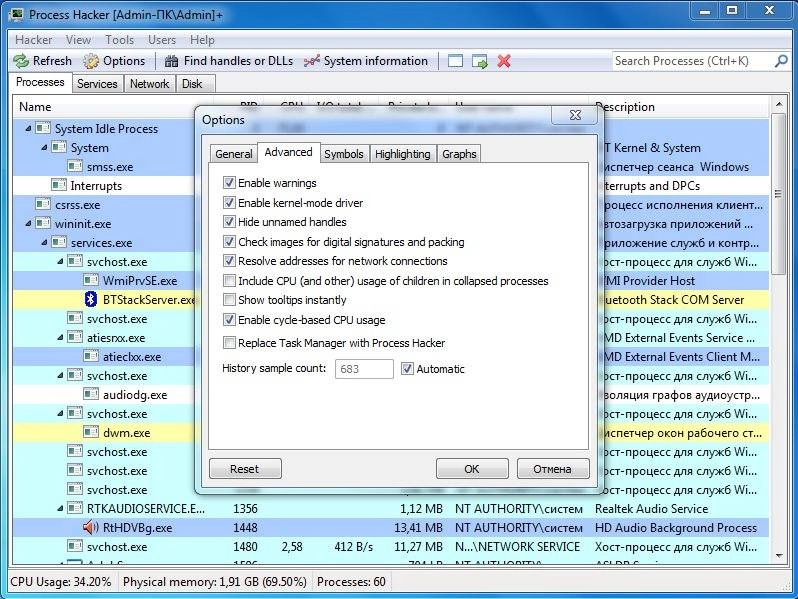798x599 pixels.
Task: Click the icon next to atieclxx.exe
Action: [x=91, y=356]
